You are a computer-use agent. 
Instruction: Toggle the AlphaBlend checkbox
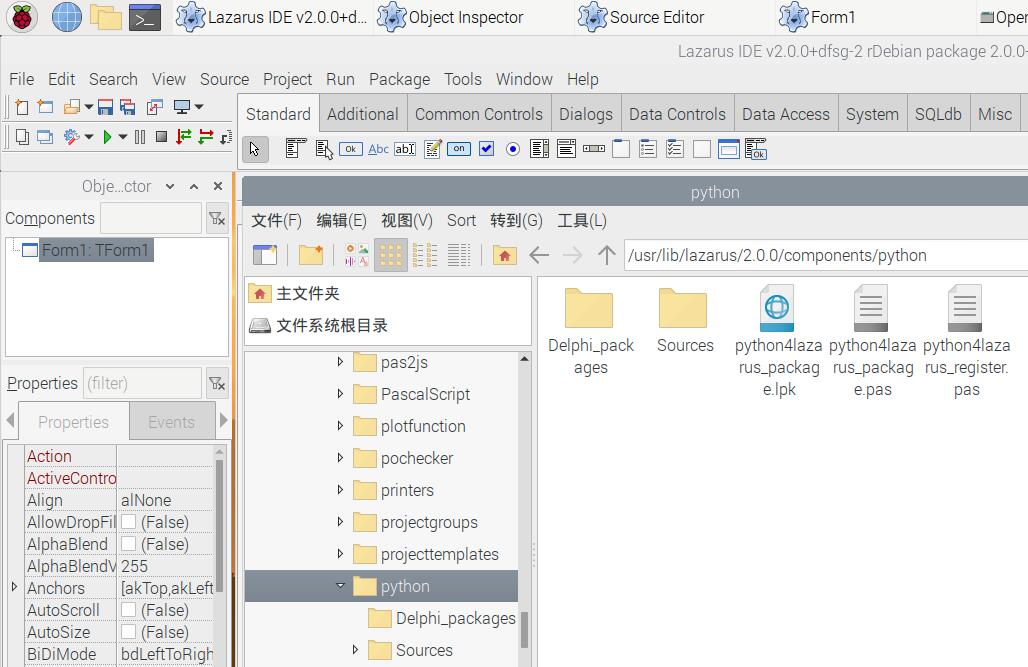pos(128,544)
